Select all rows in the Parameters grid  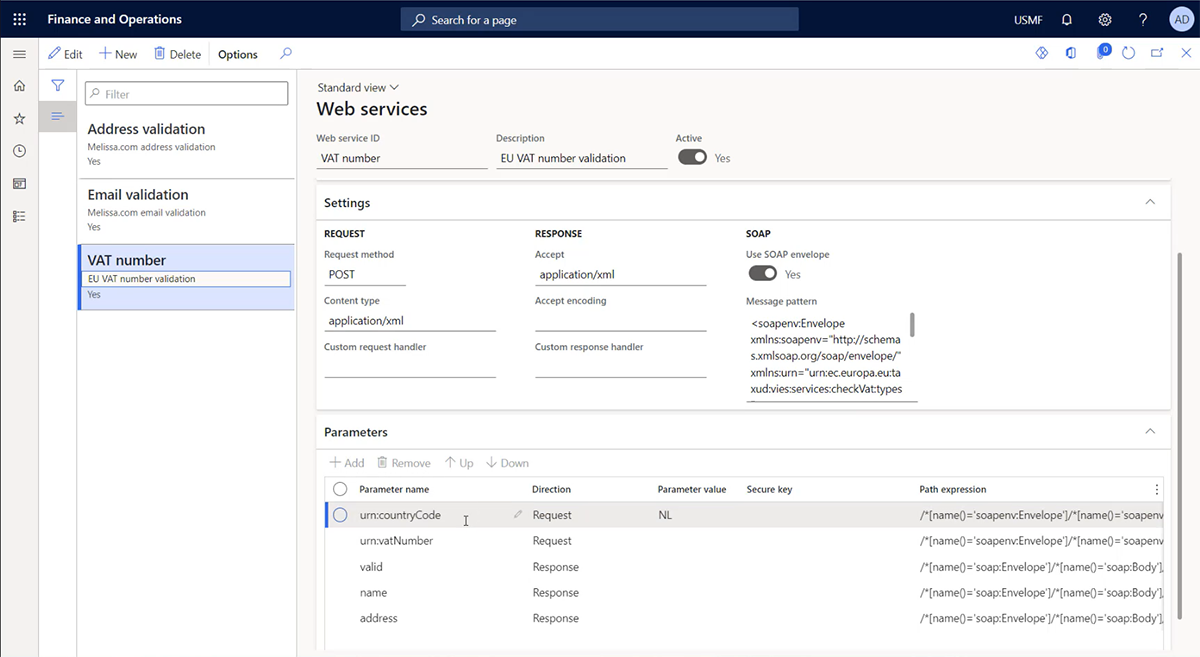[x=340, y=489]
